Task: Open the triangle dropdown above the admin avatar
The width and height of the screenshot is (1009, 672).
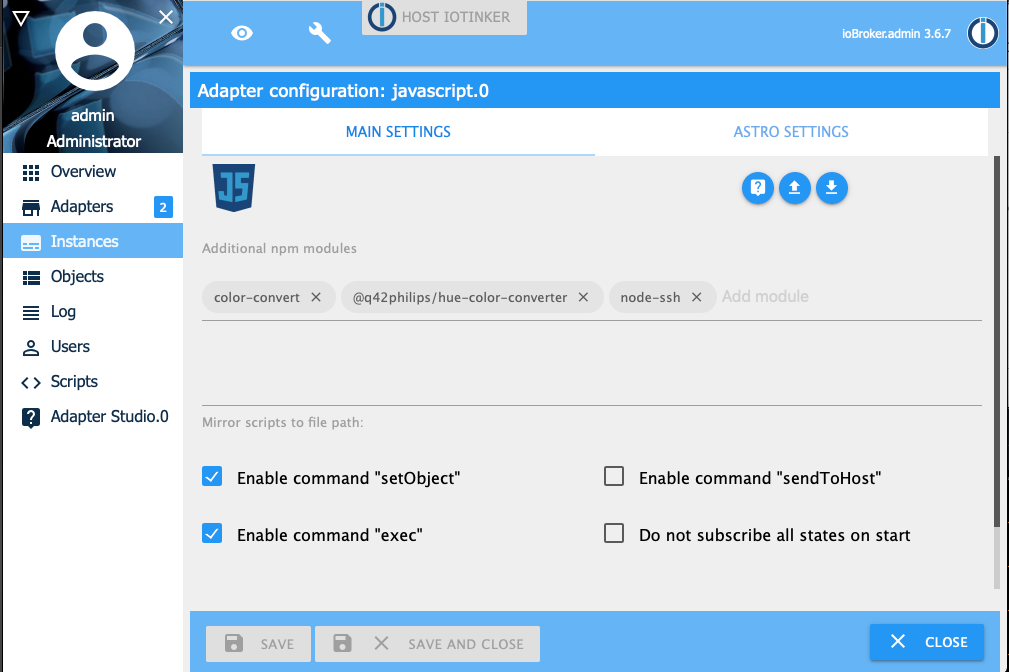Action: coord(21,18)
